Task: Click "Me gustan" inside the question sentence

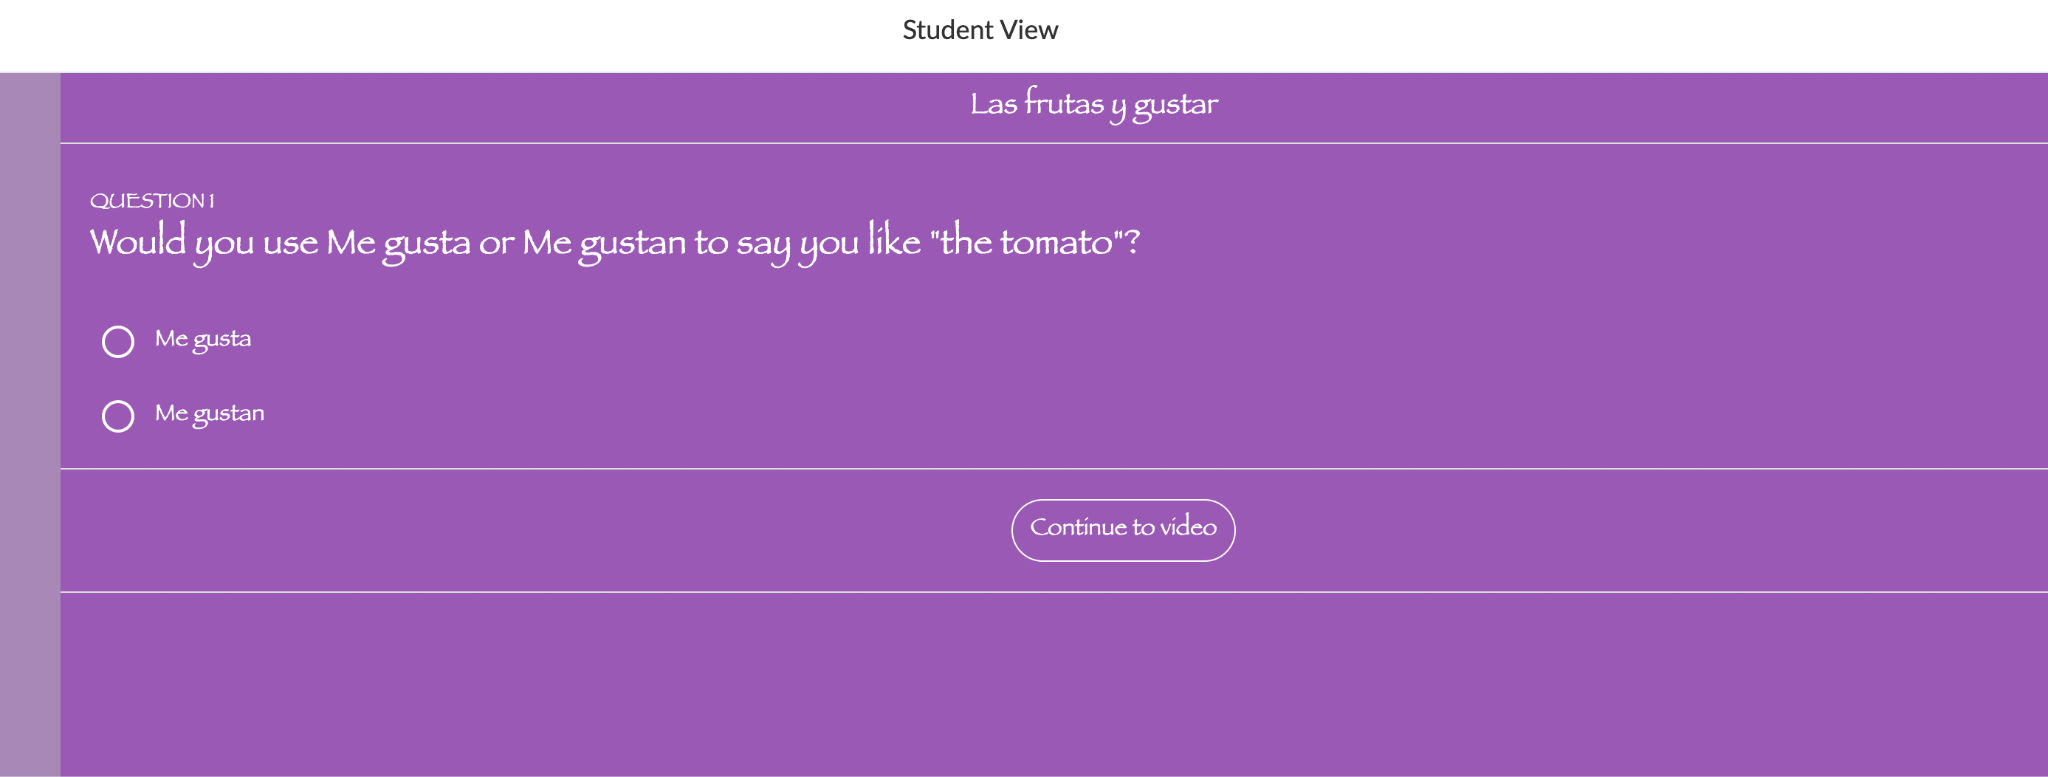Action: [x=604, y=243]
